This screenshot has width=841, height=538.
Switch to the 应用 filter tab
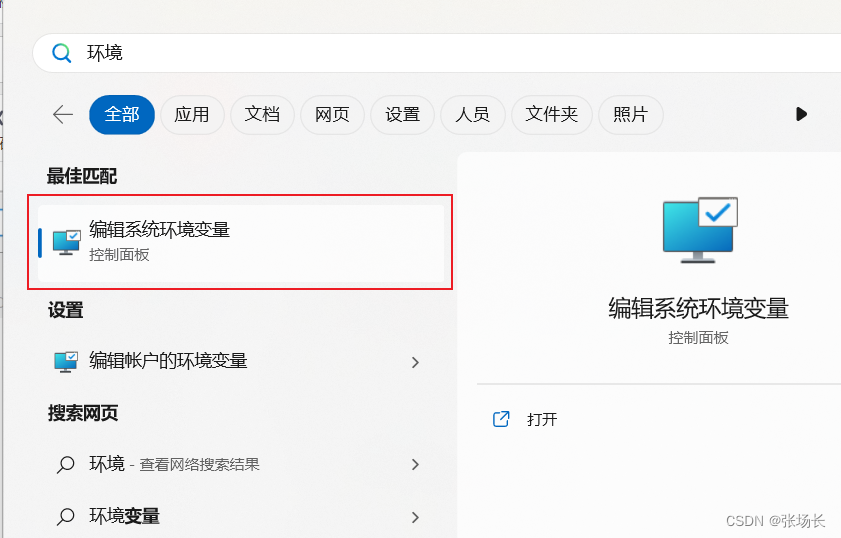tap(192, 115)
